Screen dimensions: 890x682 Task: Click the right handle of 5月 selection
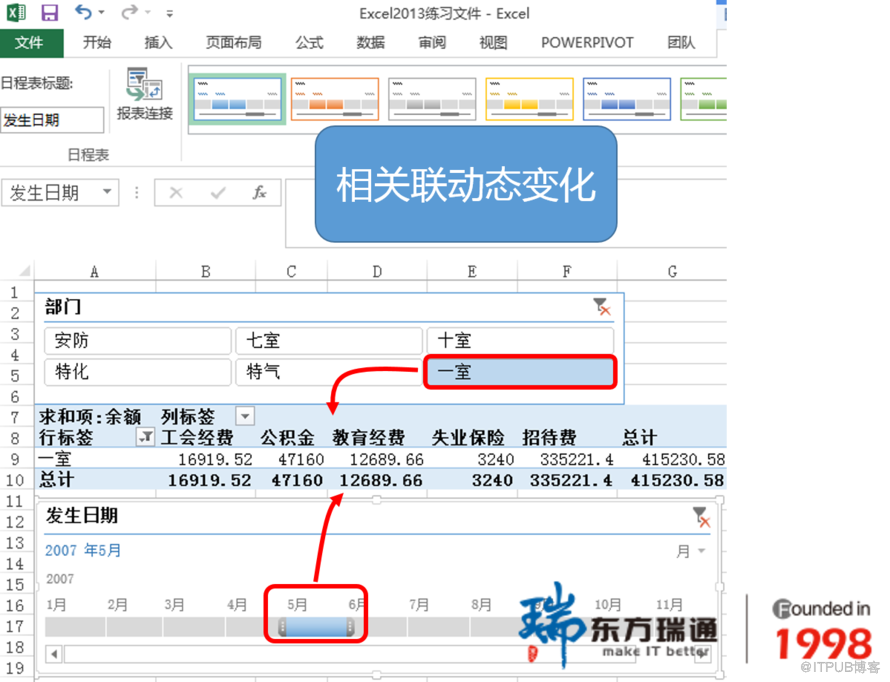tap(351, 626)
